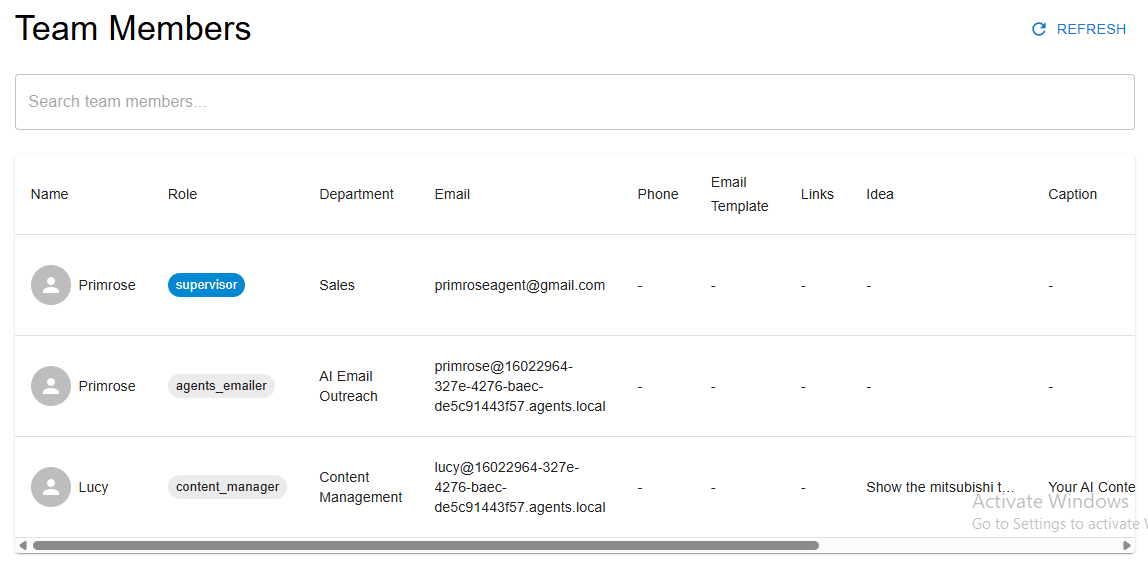Viewport: 1148px width, 562px height.
Task: Select the content_manager role chip
Action: (x=227, y=487)
